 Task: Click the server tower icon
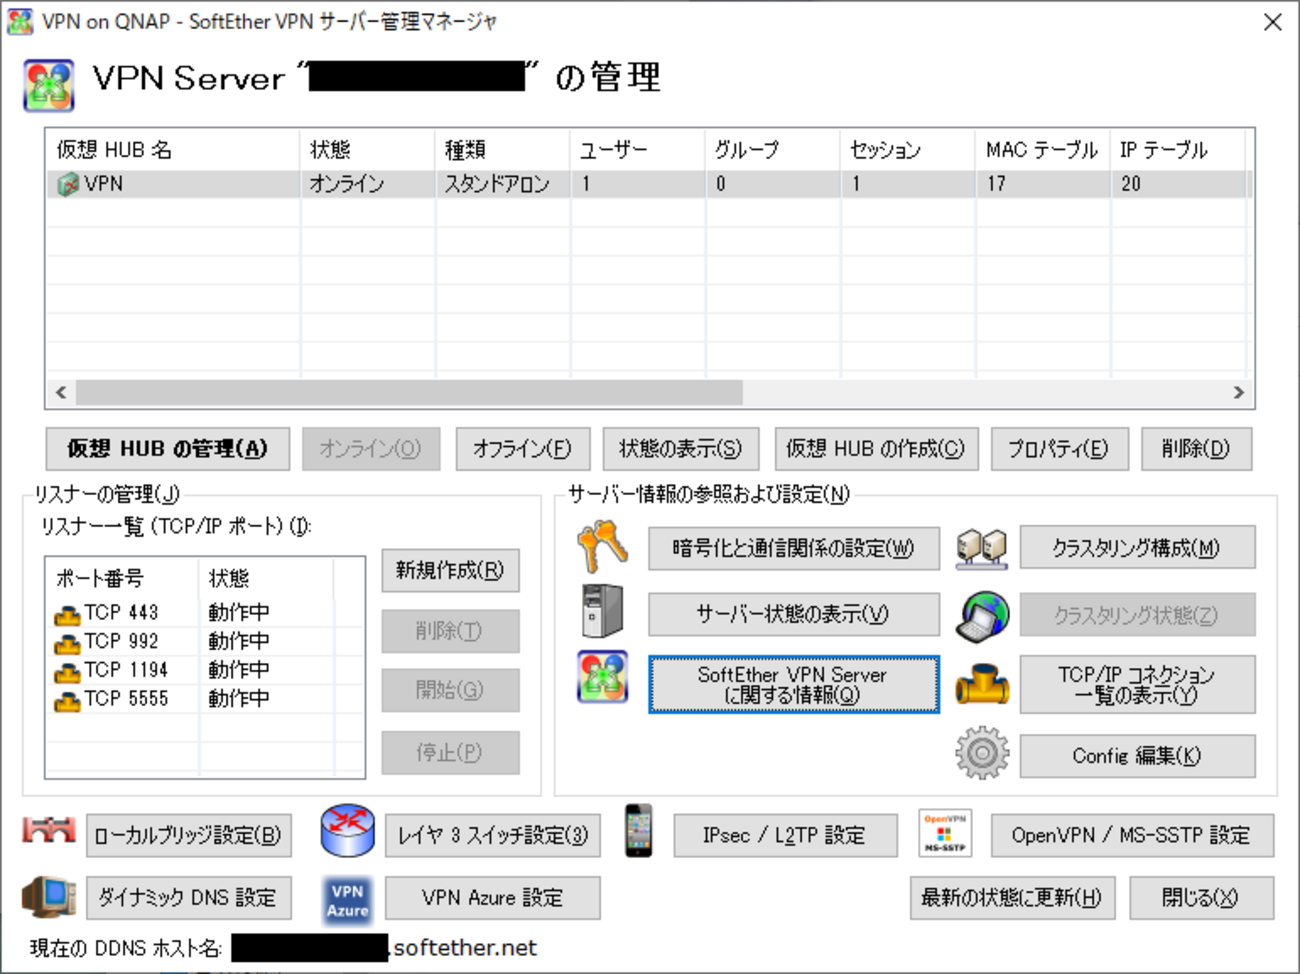(x=603, y=612)
